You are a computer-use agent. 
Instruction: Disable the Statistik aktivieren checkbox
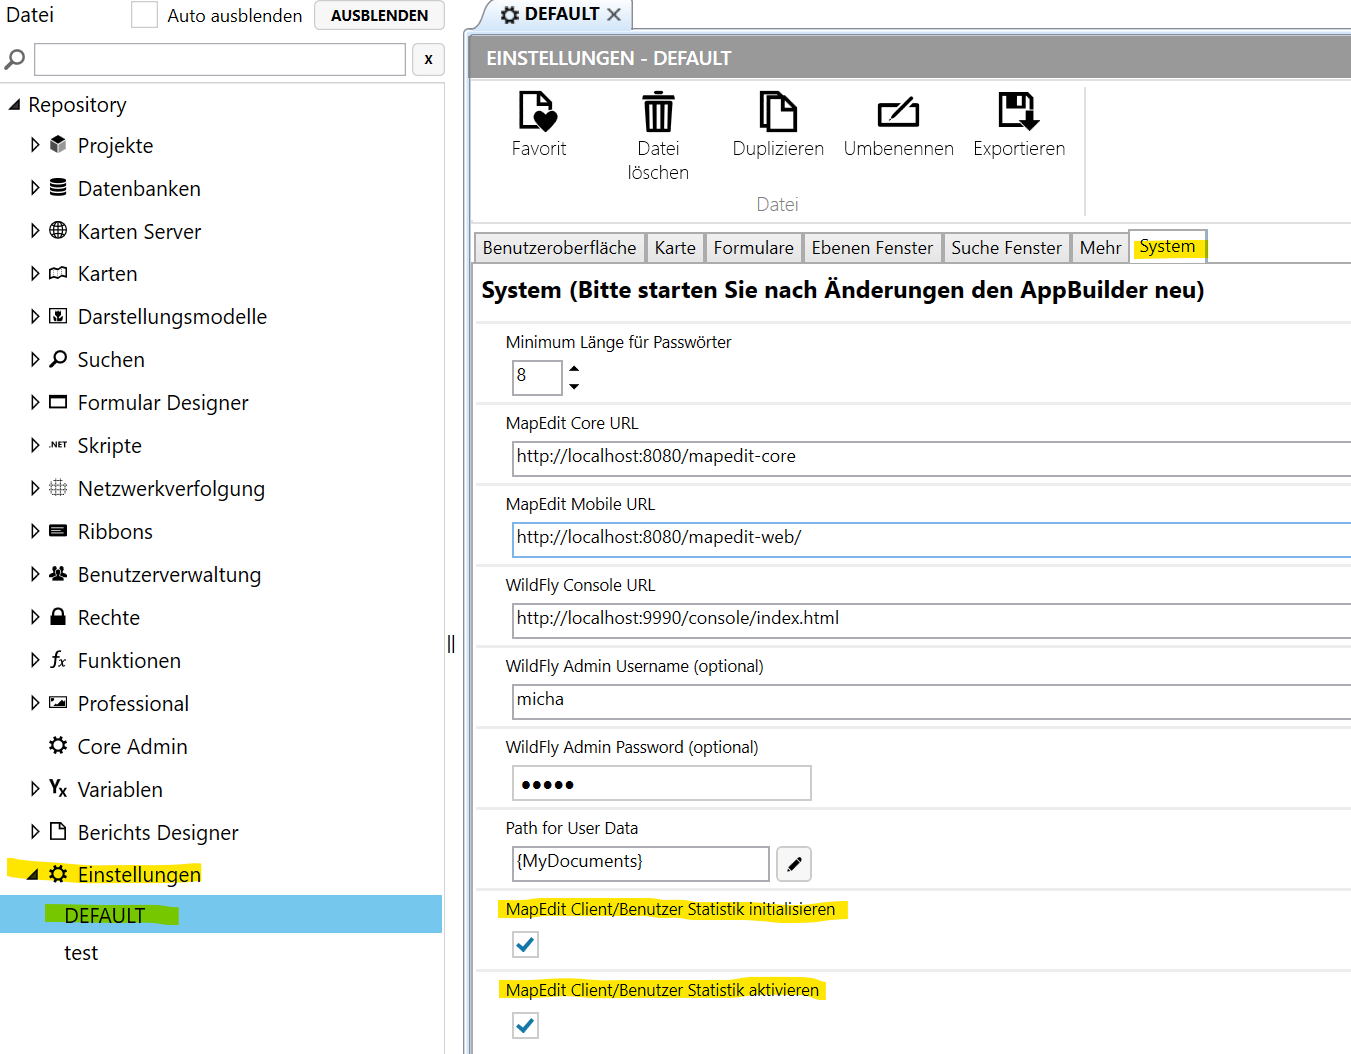[525, 1025]
